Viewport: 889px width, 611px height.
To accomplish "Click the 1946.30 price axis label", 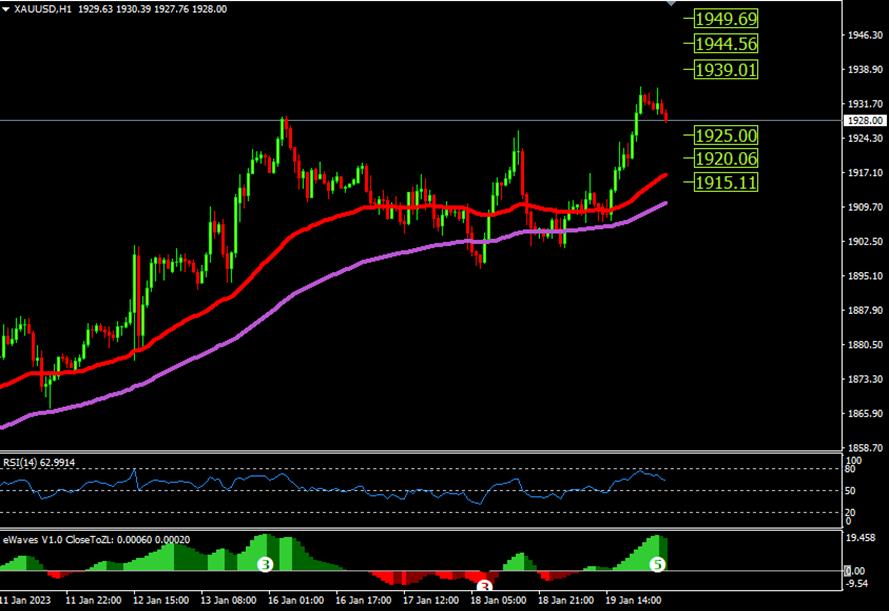I will [x=863, y=35].
